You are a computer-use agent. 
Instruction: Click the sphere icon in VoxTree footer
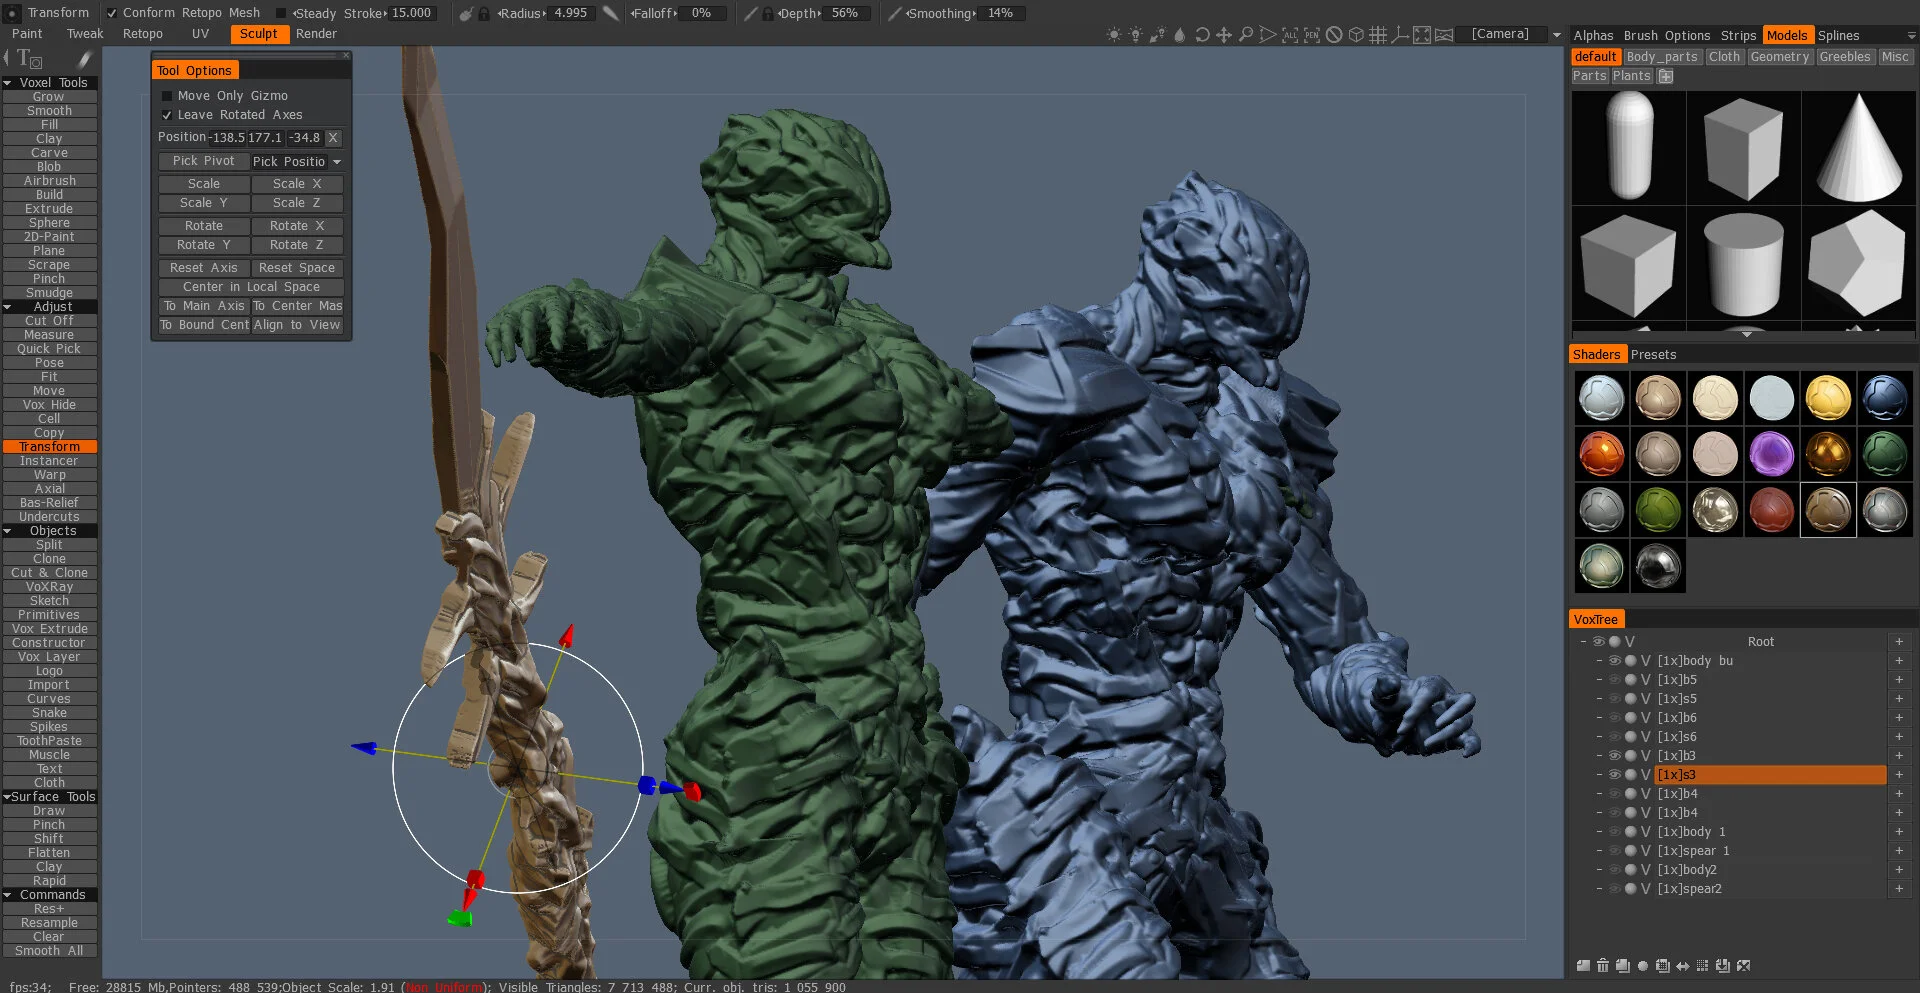coord(1643,966)
